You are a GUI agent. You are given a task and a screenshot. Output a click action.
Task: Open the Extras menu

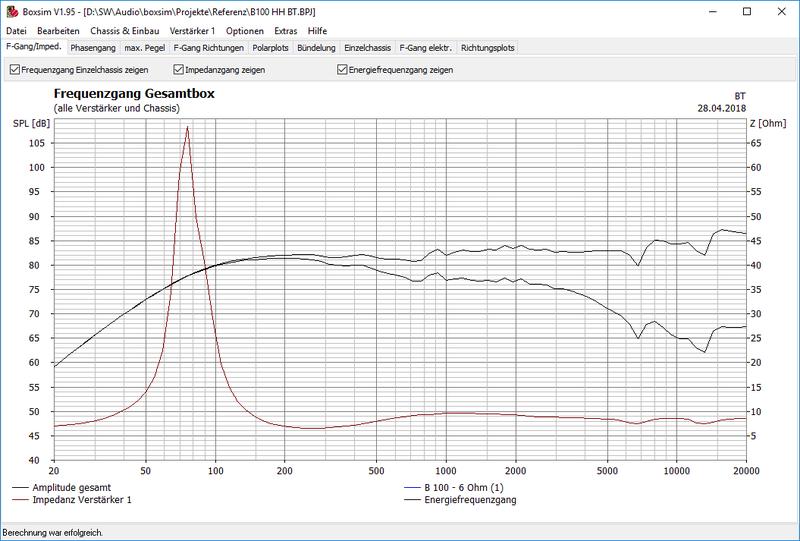[286, 31]
